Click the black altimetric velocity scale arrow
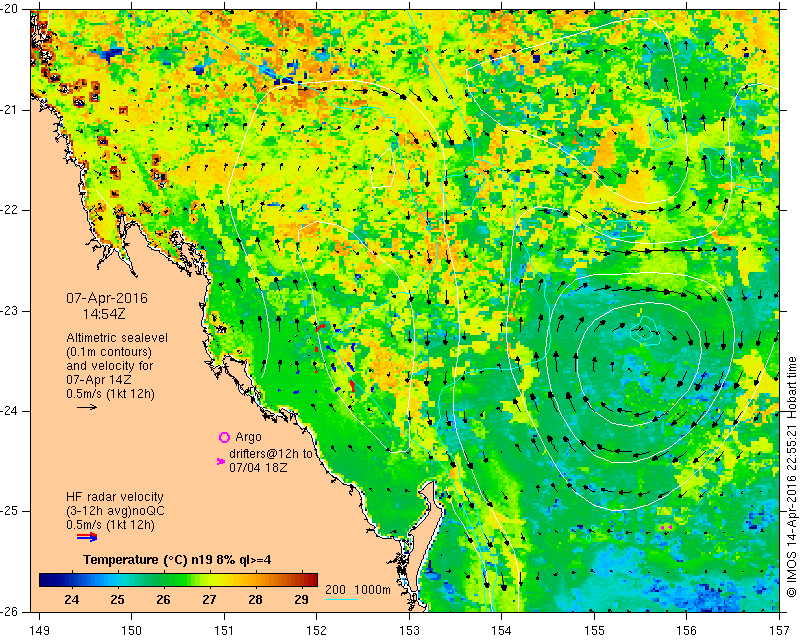This screenshot has width=800, height=640. (87, 407)
